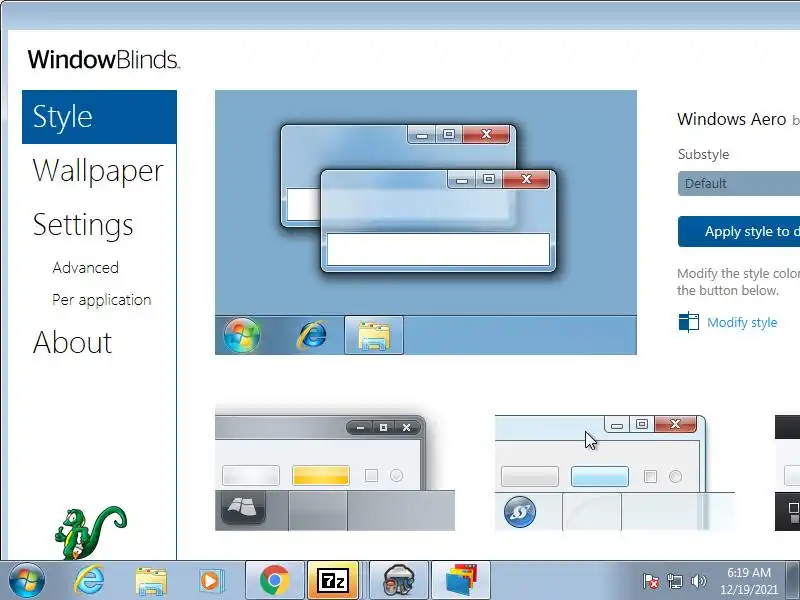
Task: Open Windows Explorer from the taskbar
Action: 151,581
